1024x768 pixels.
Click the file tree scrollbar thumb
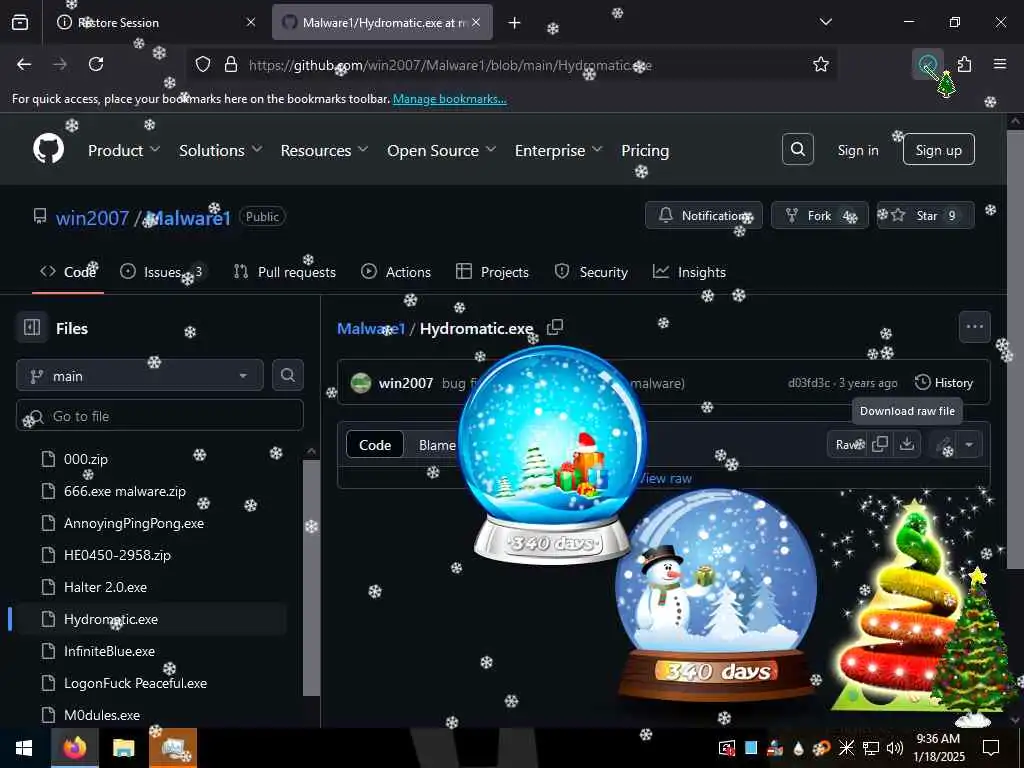[312, 577]
